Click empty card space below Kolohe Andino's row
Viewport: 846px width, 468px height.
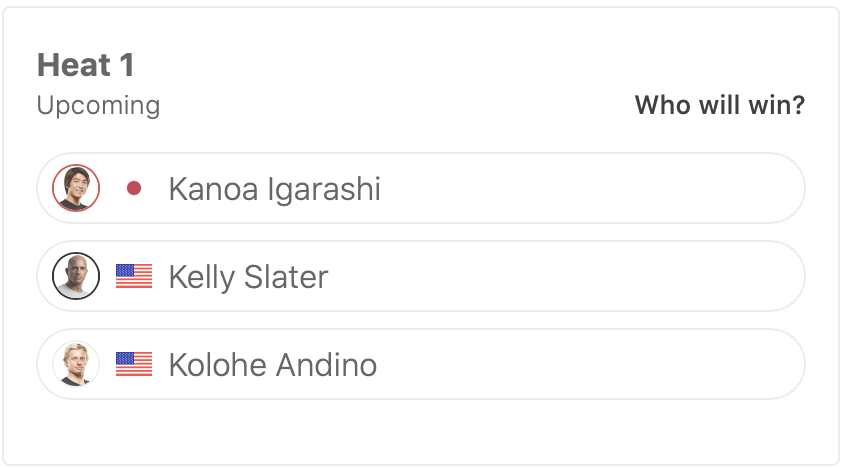(420, 430)
